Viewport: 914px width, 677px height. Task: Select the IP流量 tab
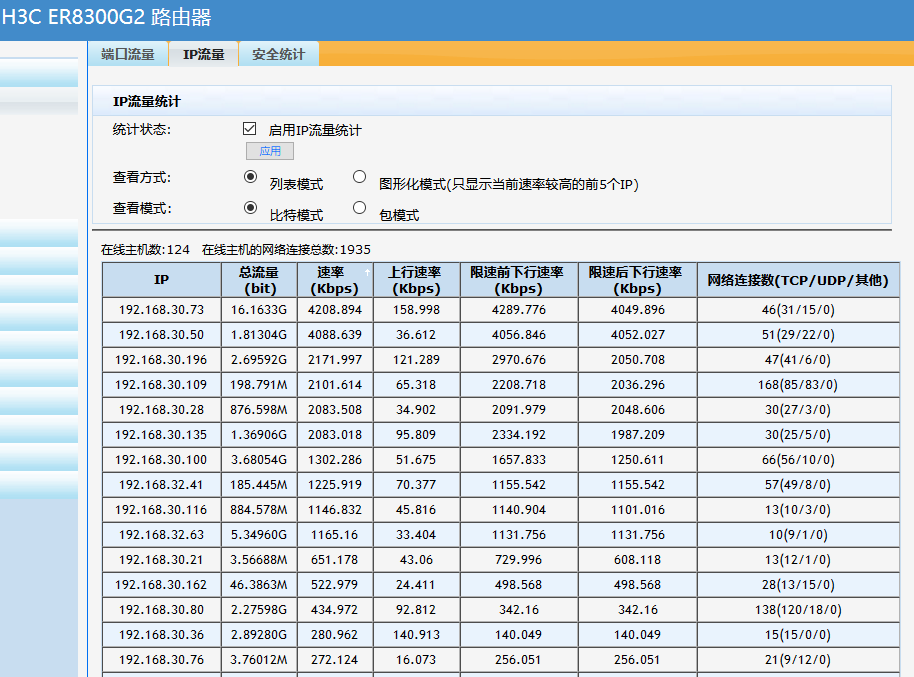(203, 55)
